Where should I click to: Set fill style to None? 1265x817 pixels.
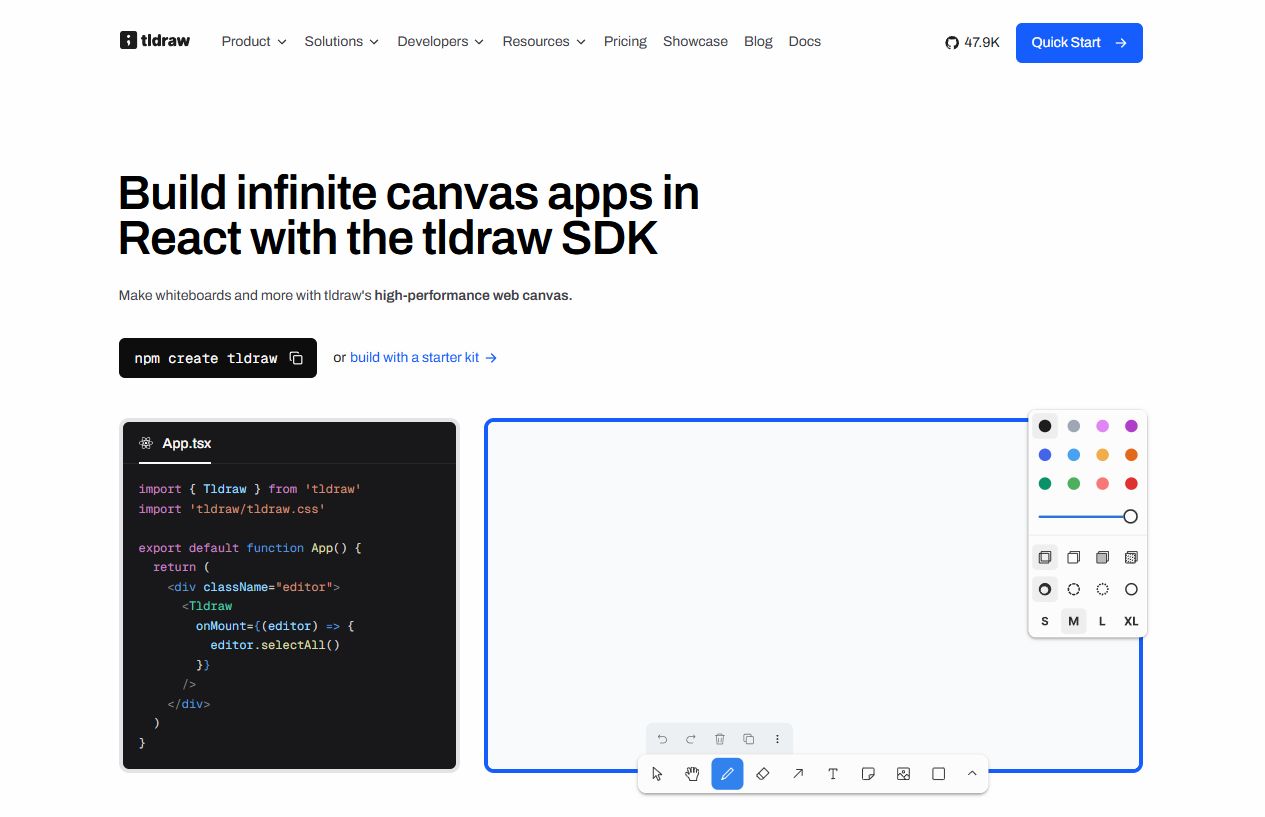(1045, 557)
